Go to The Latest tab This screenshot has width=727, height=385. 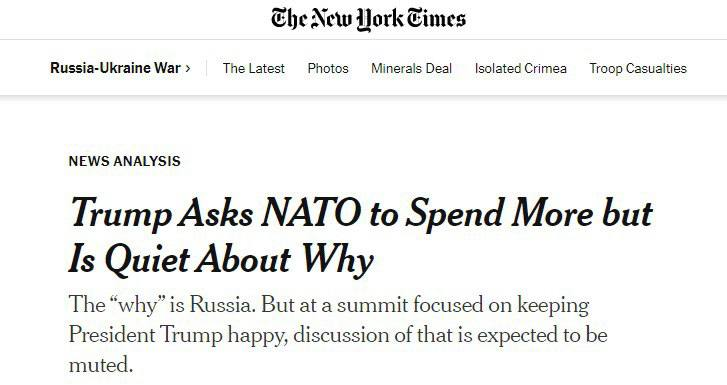coord(254,69)
